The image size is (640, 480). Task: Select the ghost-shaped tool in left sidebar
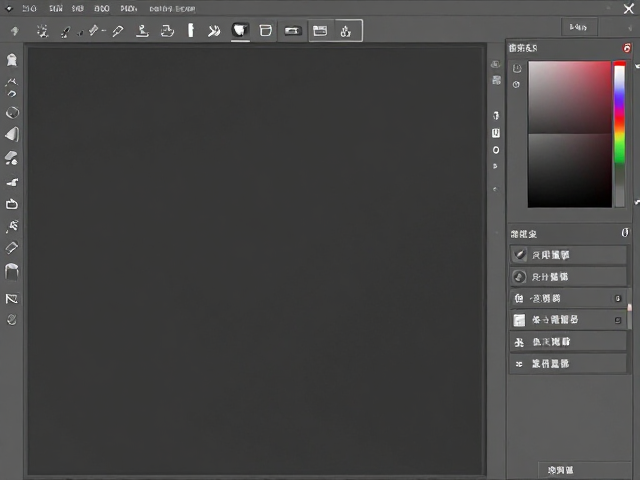pos(12,60)
